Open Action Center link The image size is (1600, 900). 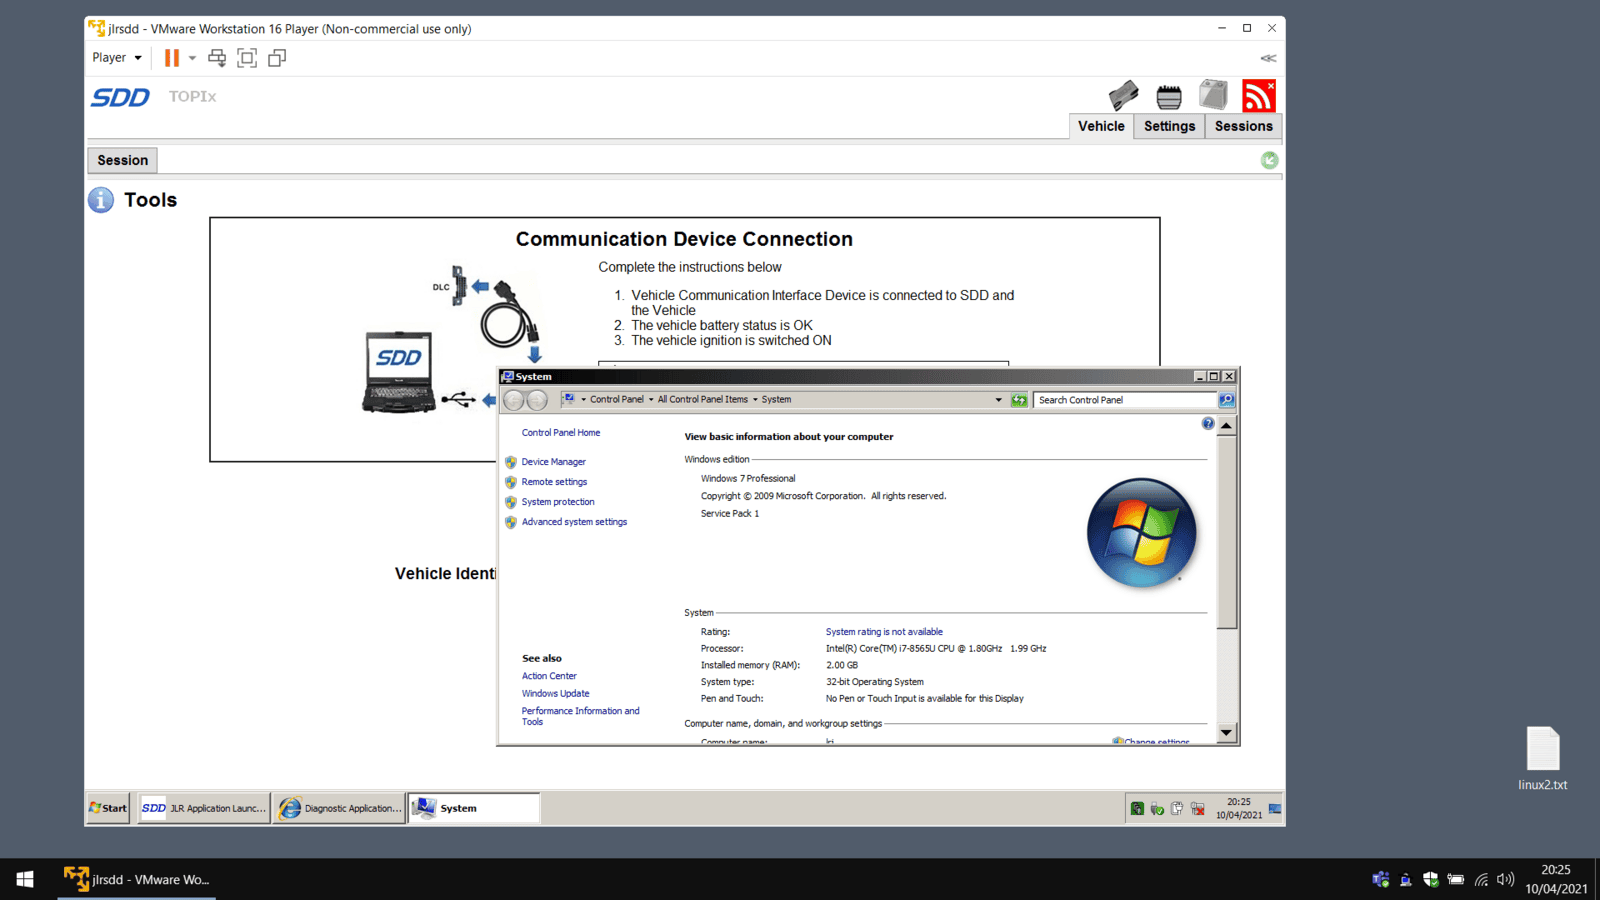click(549, 676)
